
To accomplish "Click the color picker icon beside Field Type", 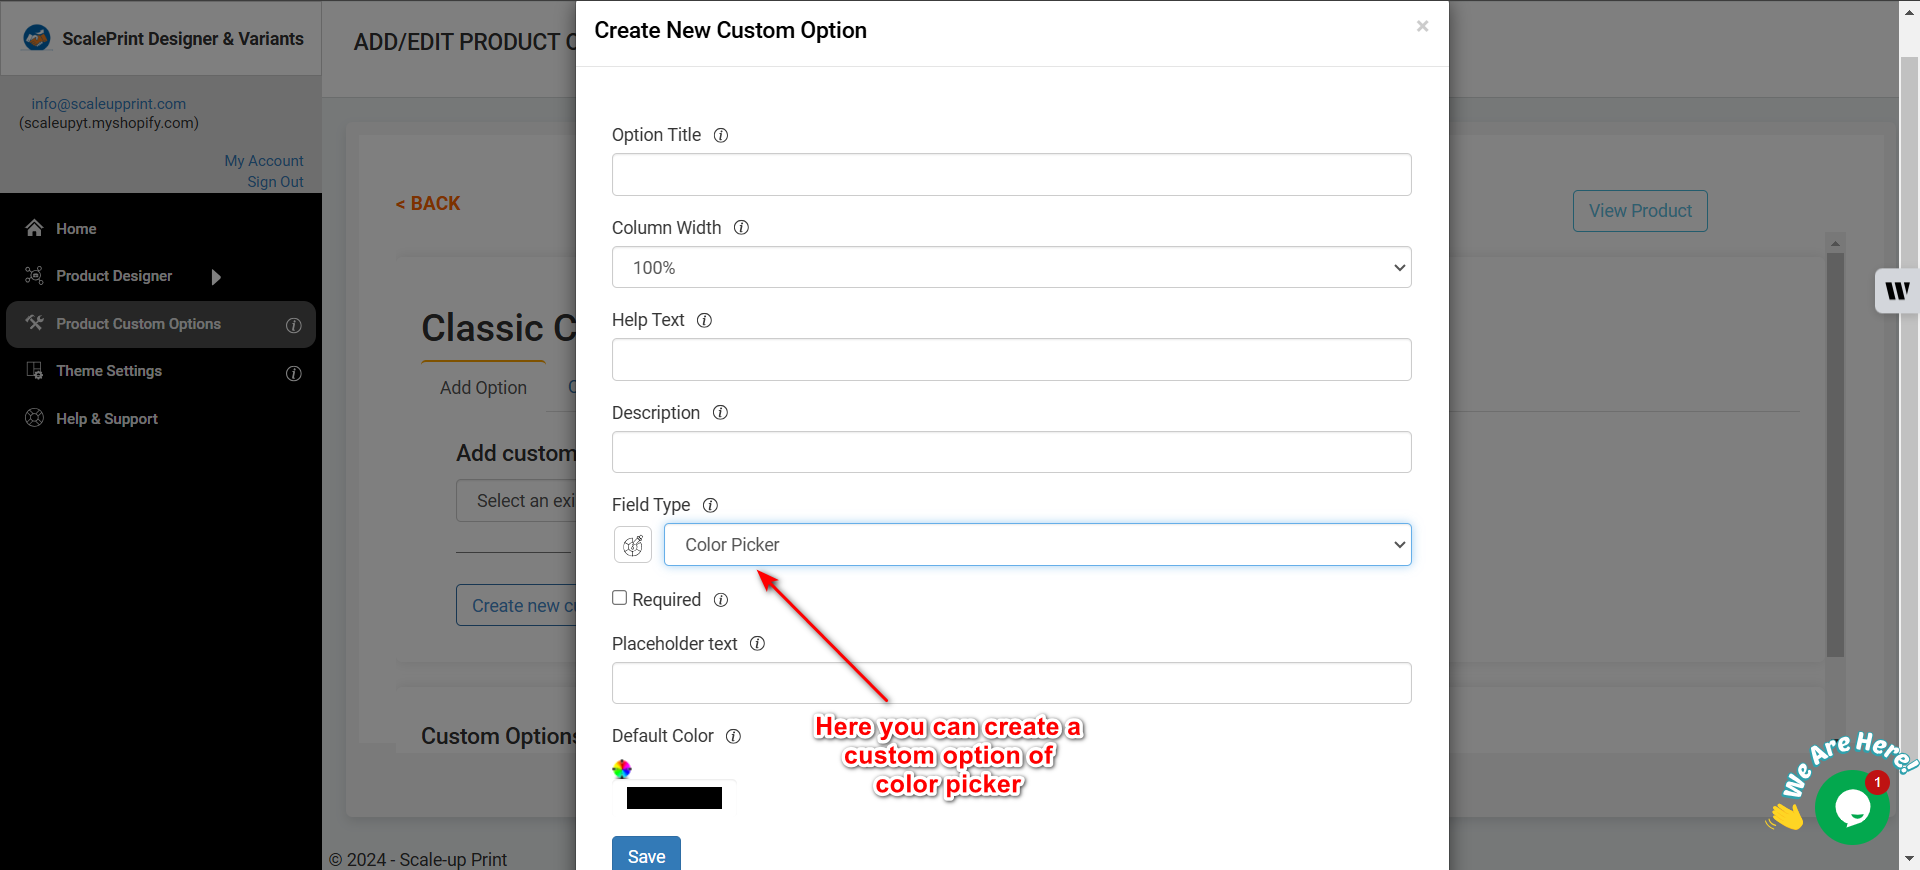I will (x=632, y=545).
